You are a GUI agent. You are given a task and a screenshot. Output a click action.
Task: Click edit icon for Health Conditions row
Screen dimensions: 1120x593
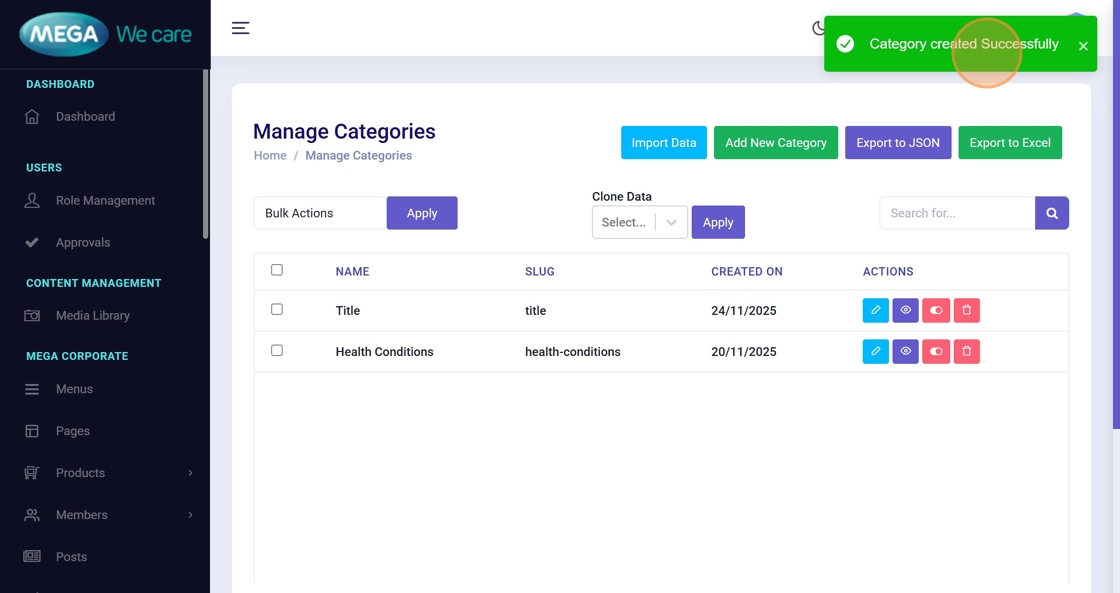[875, 352]
